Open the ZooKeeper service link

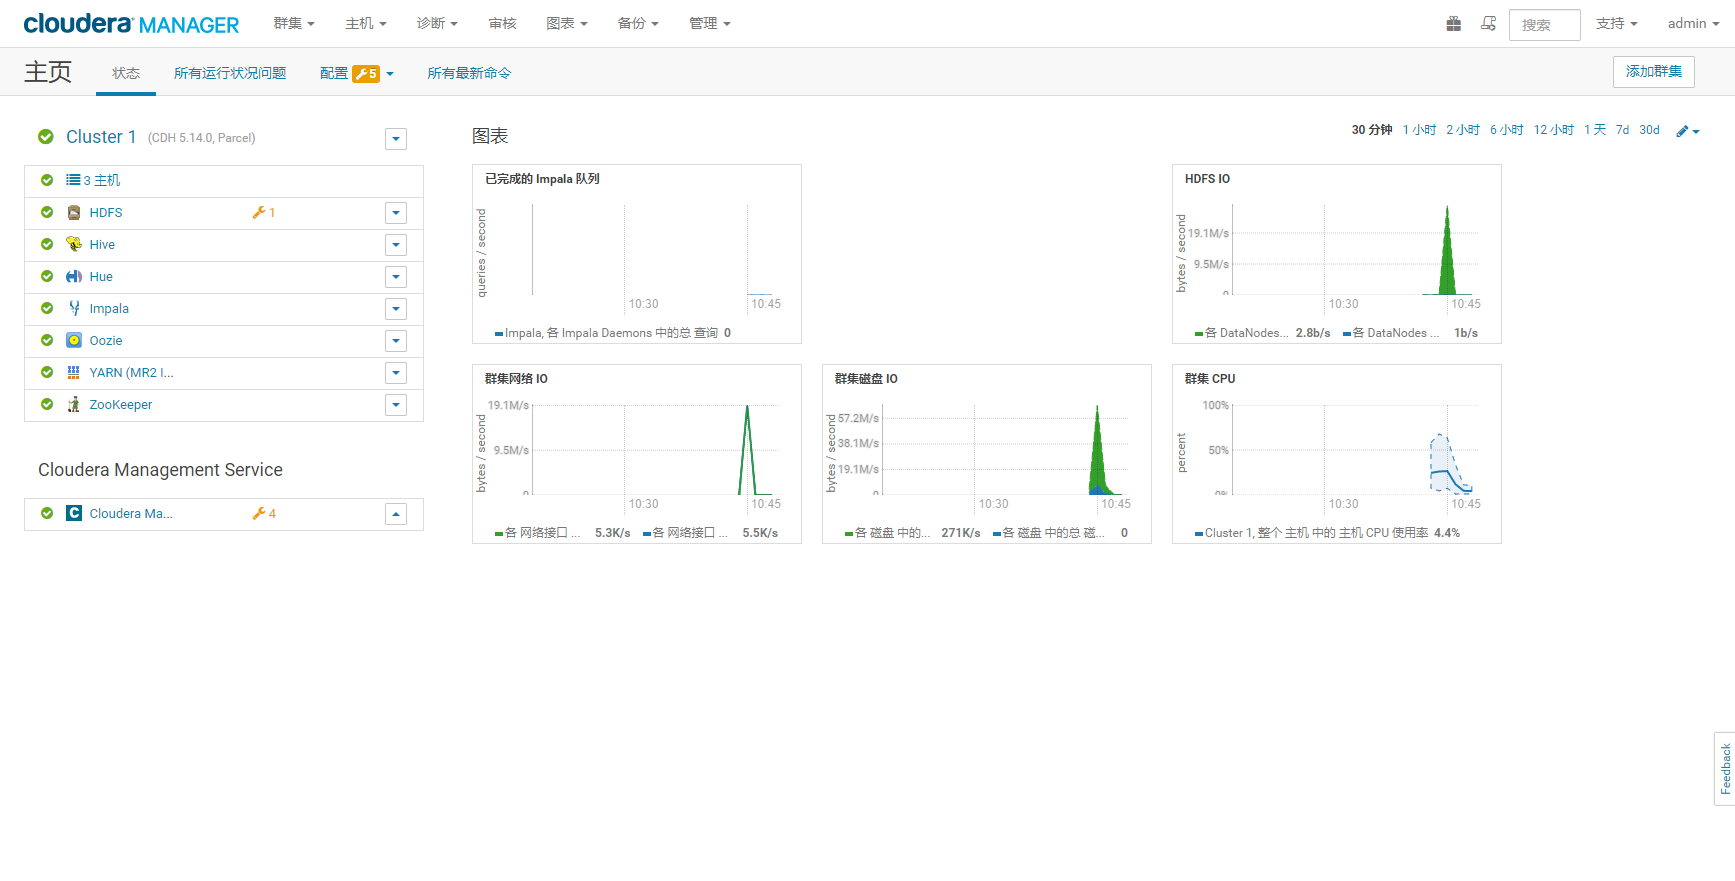coord(121,405)
